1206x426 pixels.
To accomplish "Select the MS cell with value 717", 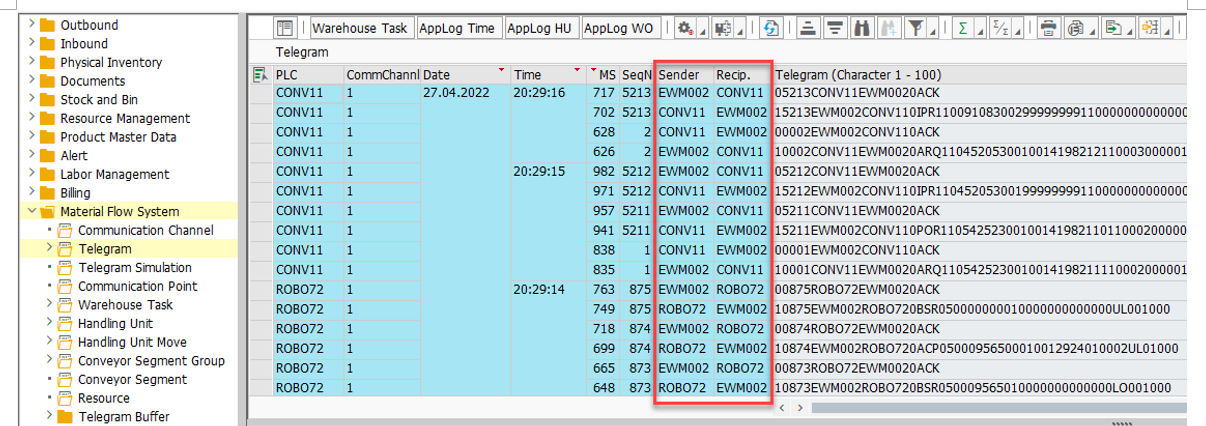I will (603, 93).
